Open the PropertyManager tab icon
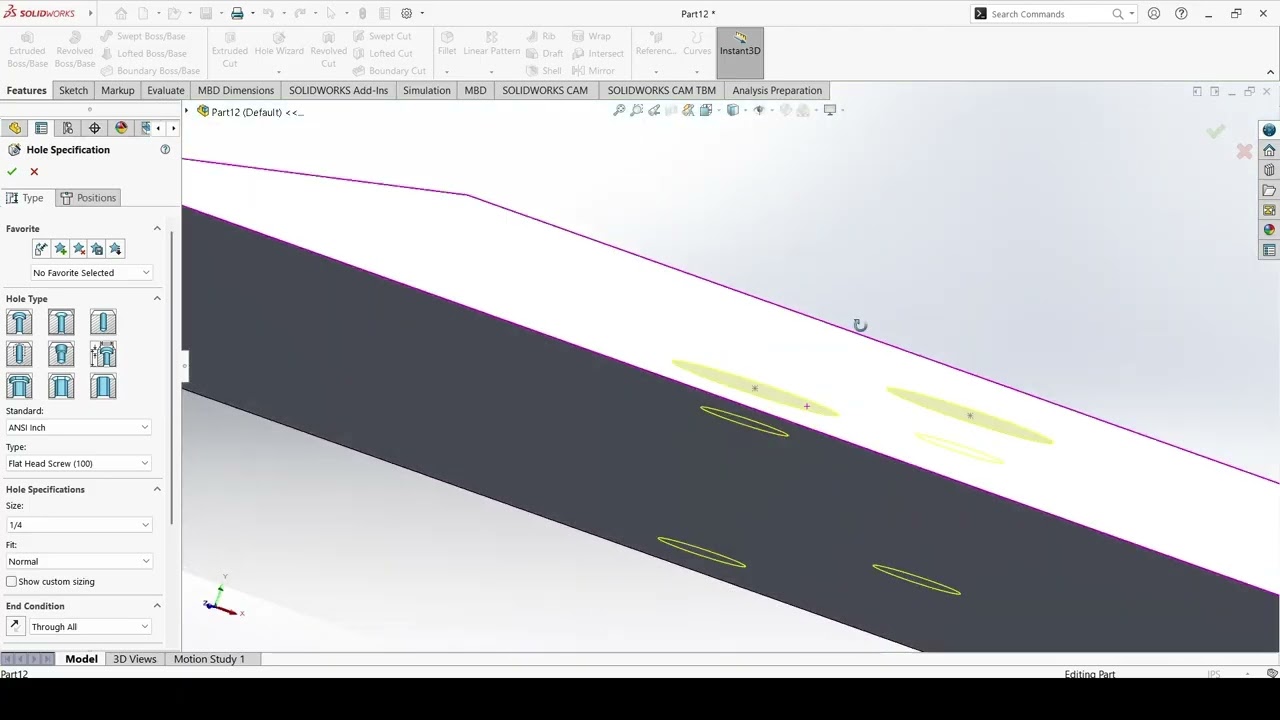The image size is (1280, 720). 41,128
